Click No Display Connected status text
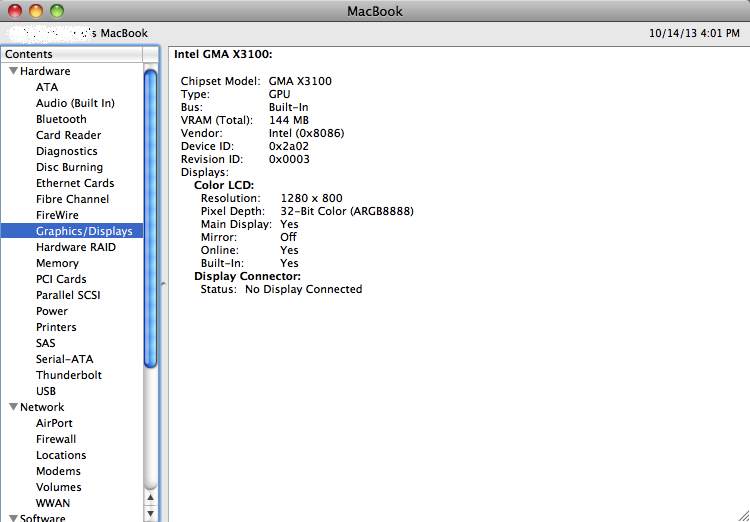This screenshot has width=750, height=522. [x=304, y=289]
